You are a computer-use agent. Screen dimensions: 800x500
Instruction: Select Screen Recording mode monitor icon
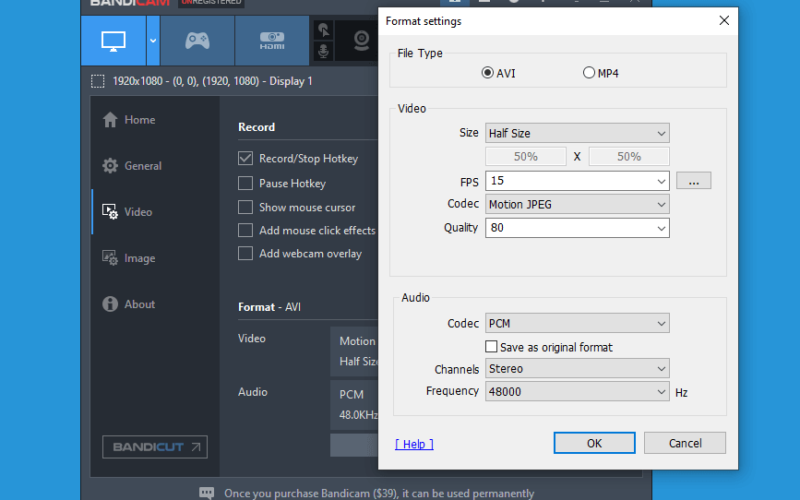pyautogui.click(x=113, y=41)
